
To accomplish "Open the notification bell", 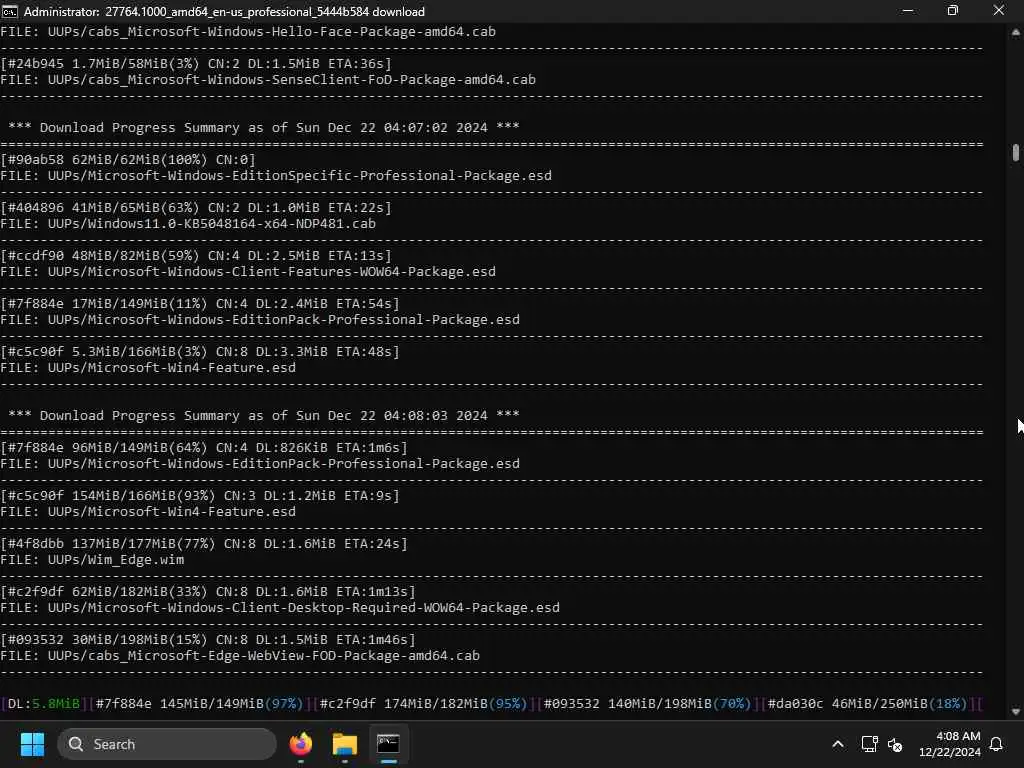I will click(996, 744).
